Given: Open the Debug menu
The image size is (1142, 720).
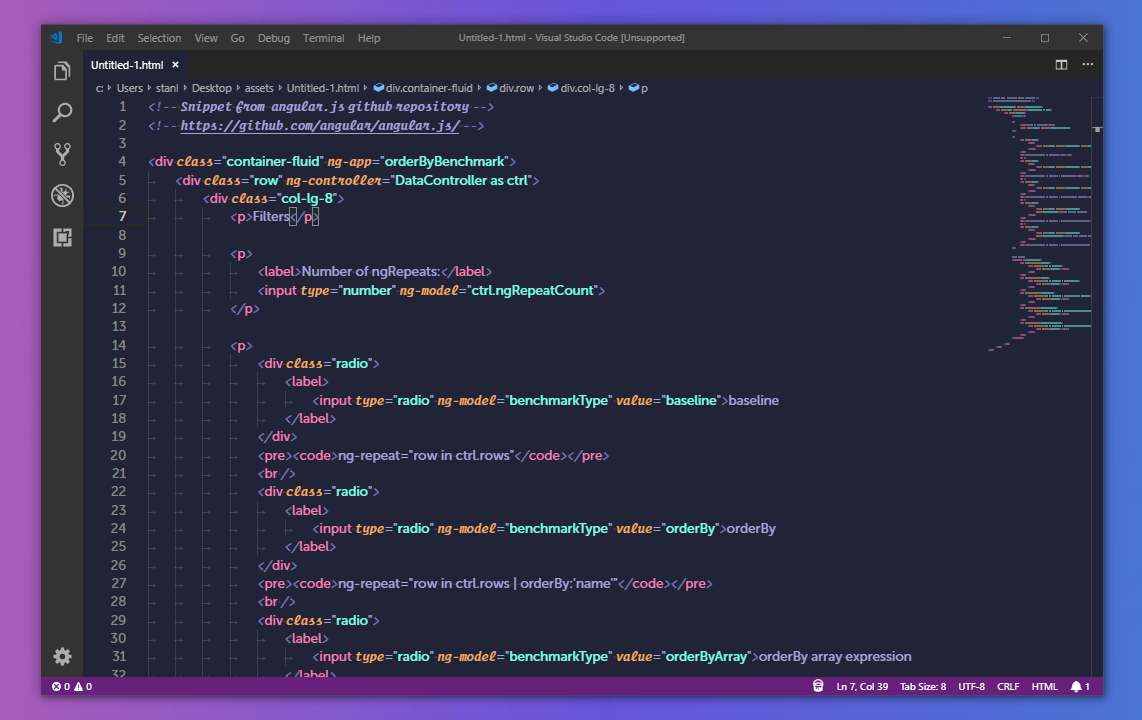Looking at the screenshot, I should [274, 38].
